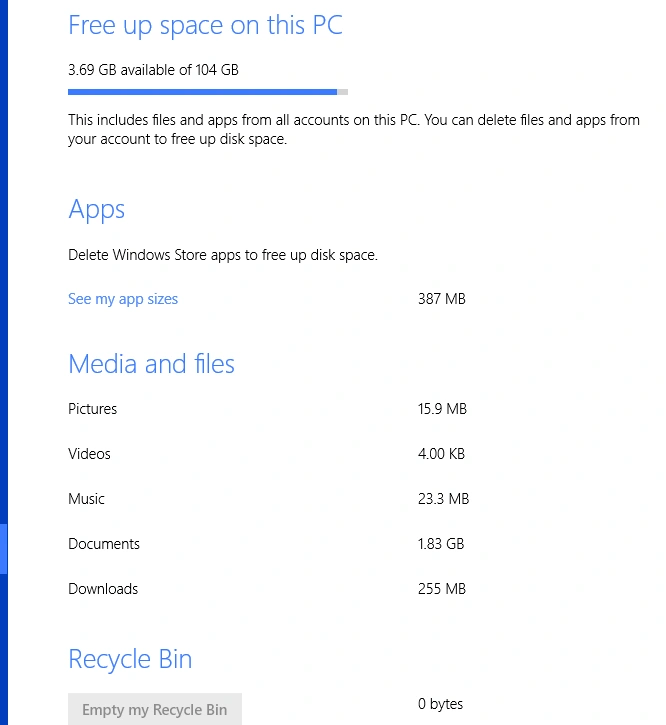This screenshot has width=666, height=725.
Task: Click the 0 bytes Recycle Bin size
Action: pos(440,704)
